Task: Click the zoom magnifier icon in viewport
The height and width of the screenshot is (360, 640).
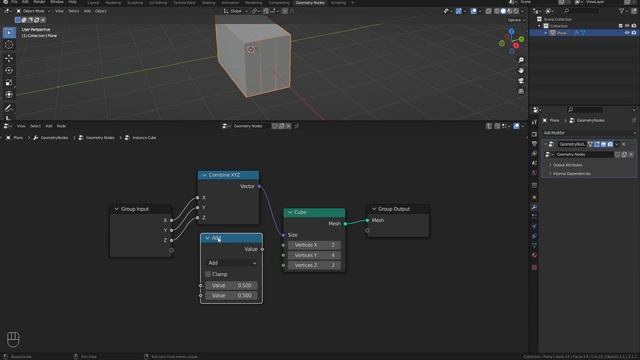Action: [521, 60]
